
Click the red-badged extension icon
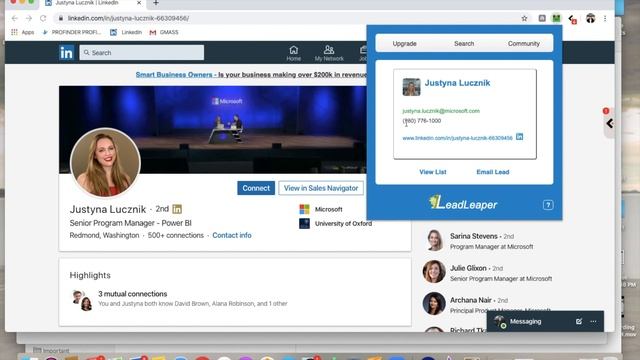point(572,19)
